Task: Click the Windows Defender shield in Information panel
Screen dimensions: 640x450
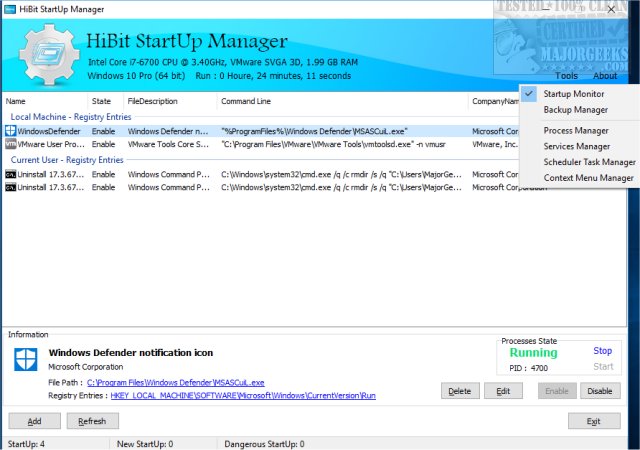Action: [26, 359]
